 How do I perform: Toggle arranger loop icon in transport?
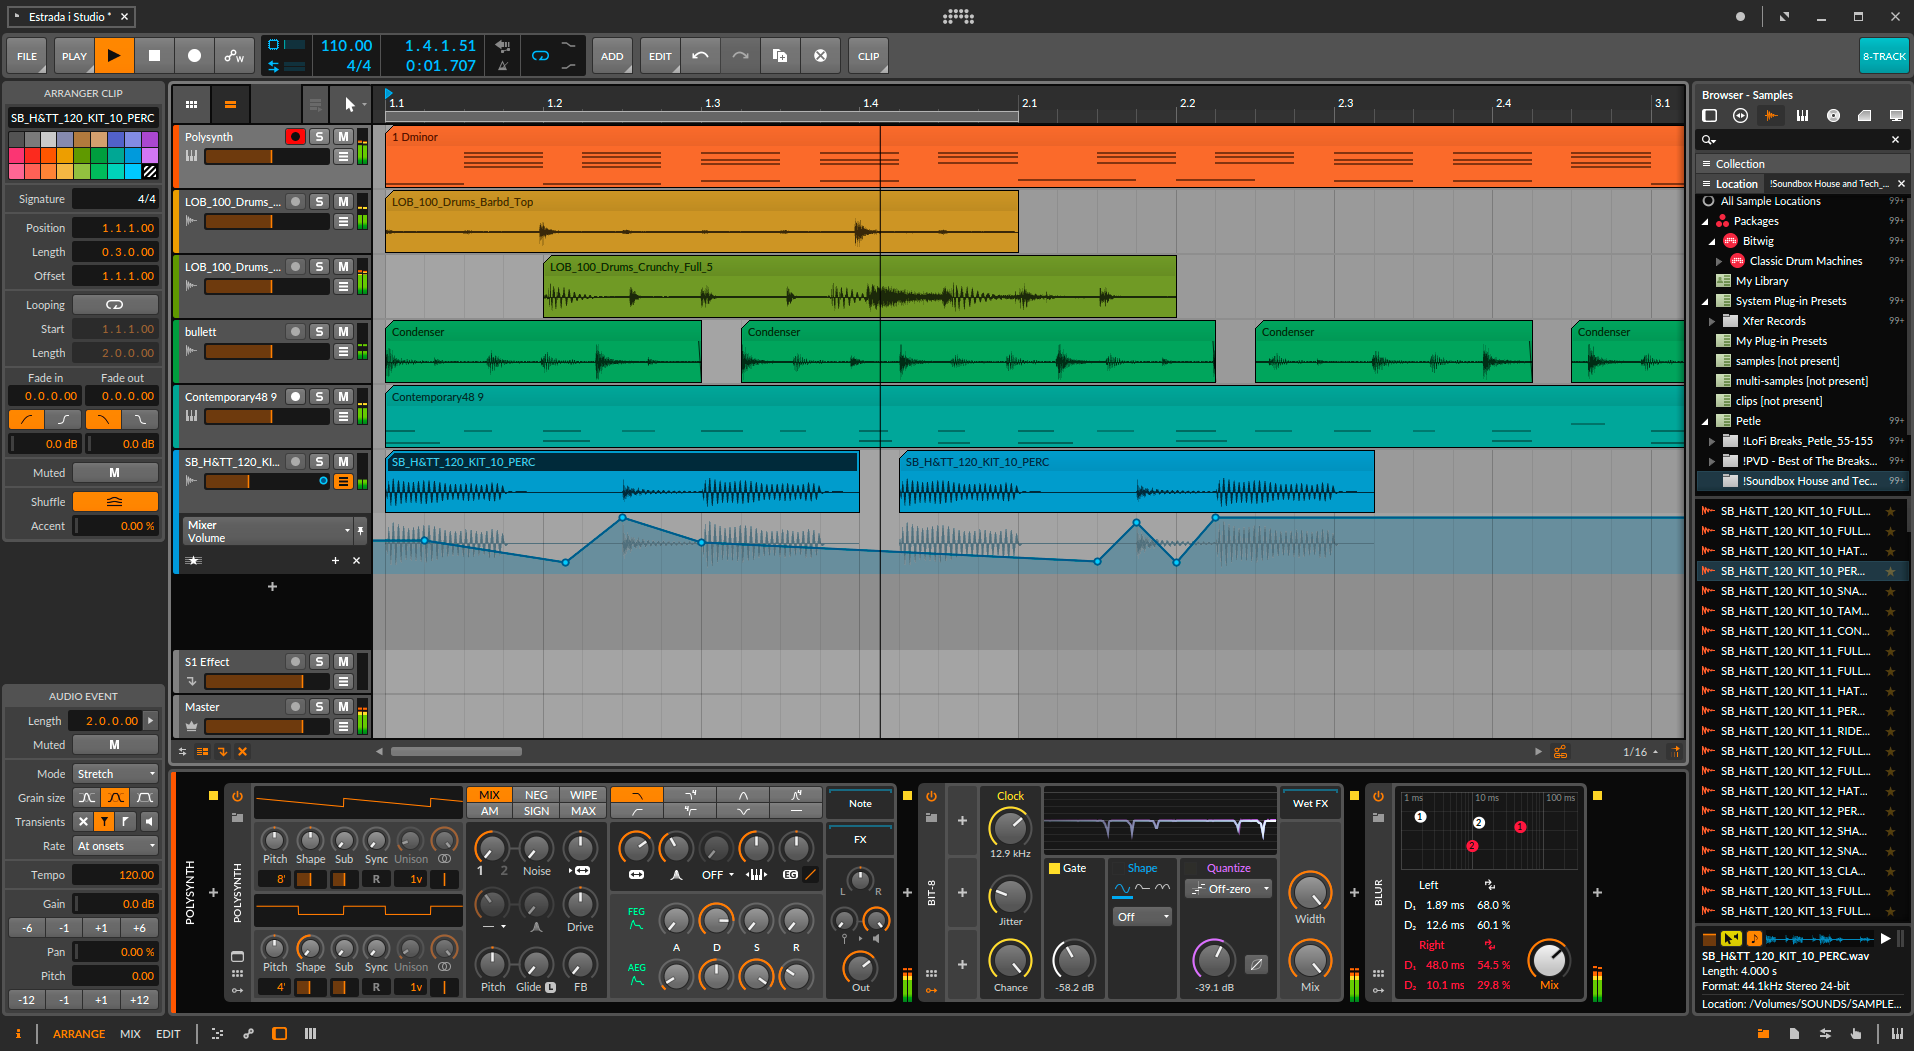pyautogui.click(x=540, y=56)
